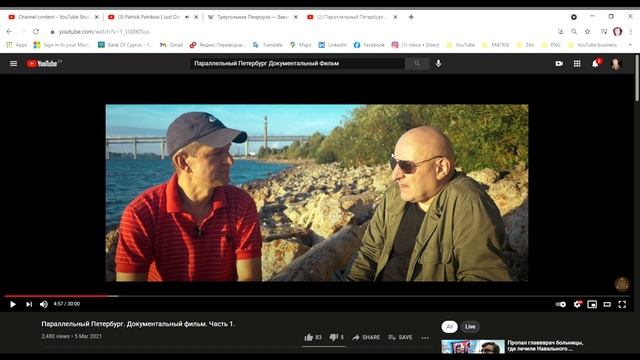This screenshot has width=640, height=360.
Task: Open suggested video title Пропал главврач больницы
Action: click(545, 346)
